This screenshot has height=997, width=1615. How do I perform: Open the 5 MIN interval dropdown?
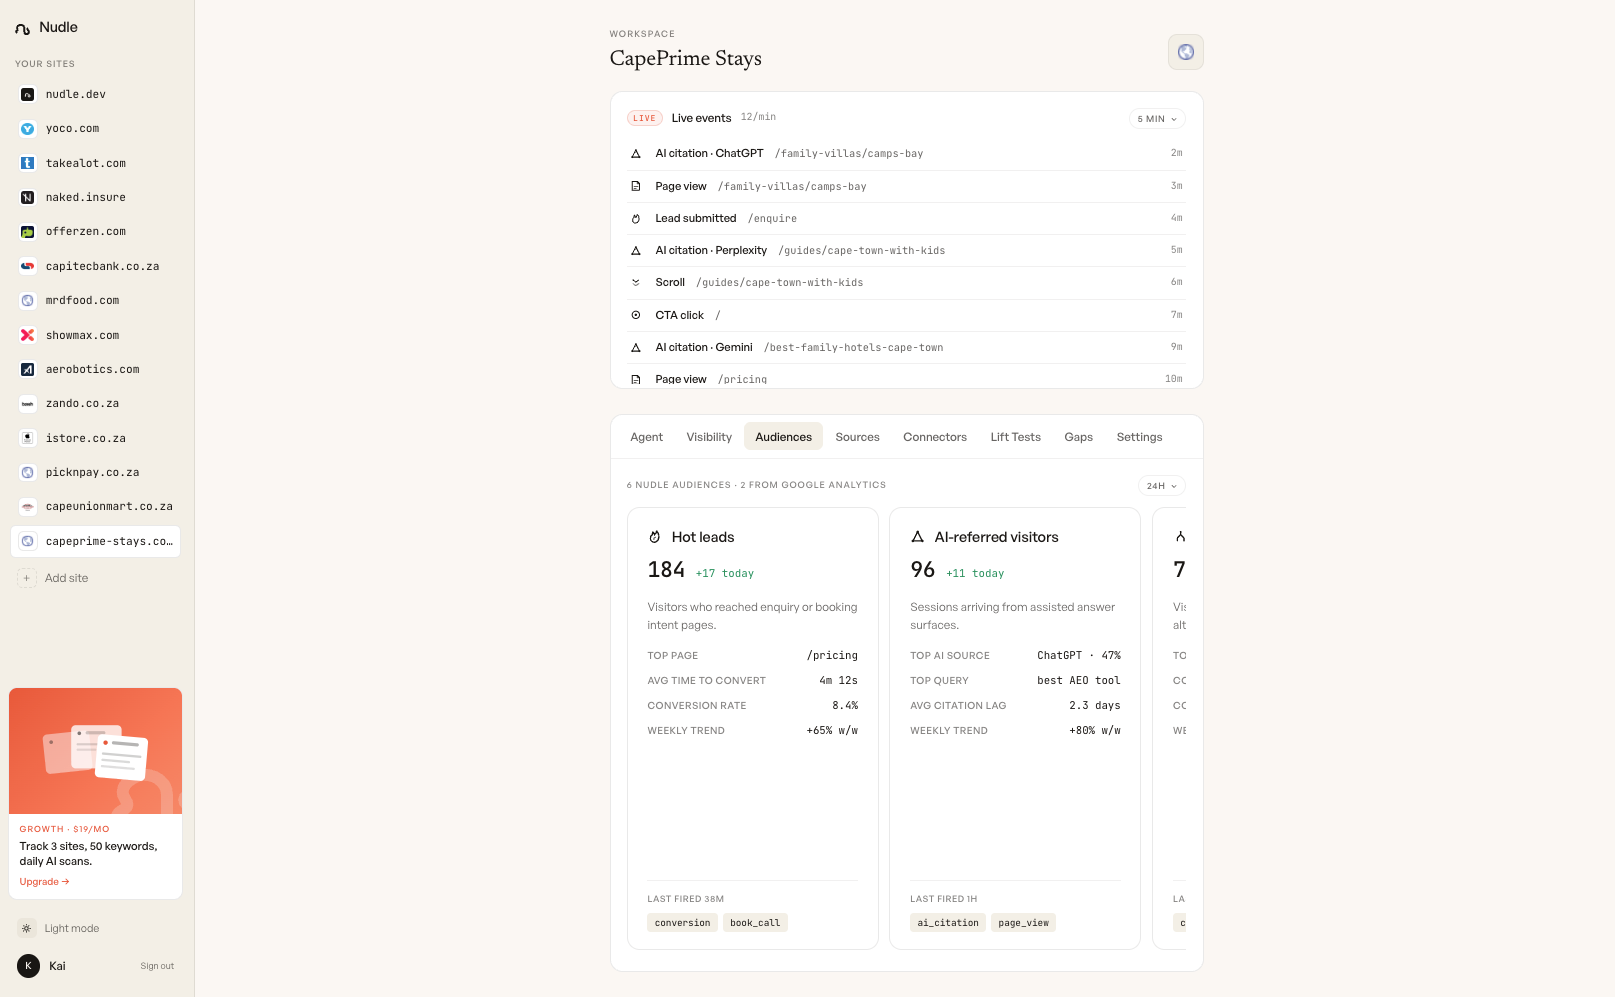pos(1157,119)
